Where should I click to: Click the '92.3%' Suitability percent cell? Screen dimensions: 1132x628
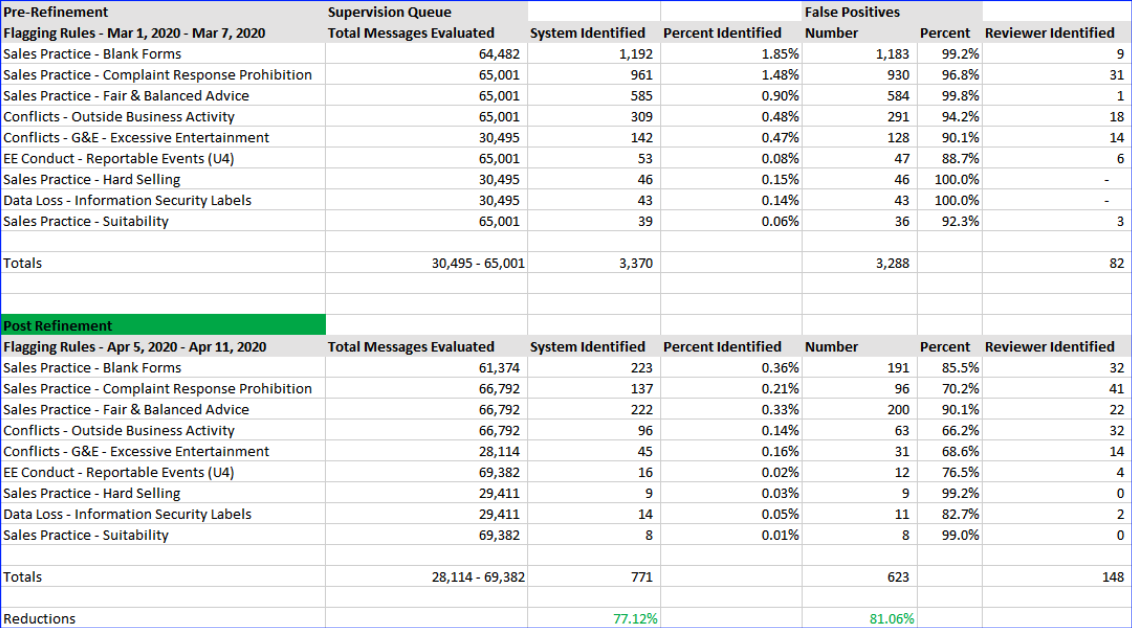point(949,222)
